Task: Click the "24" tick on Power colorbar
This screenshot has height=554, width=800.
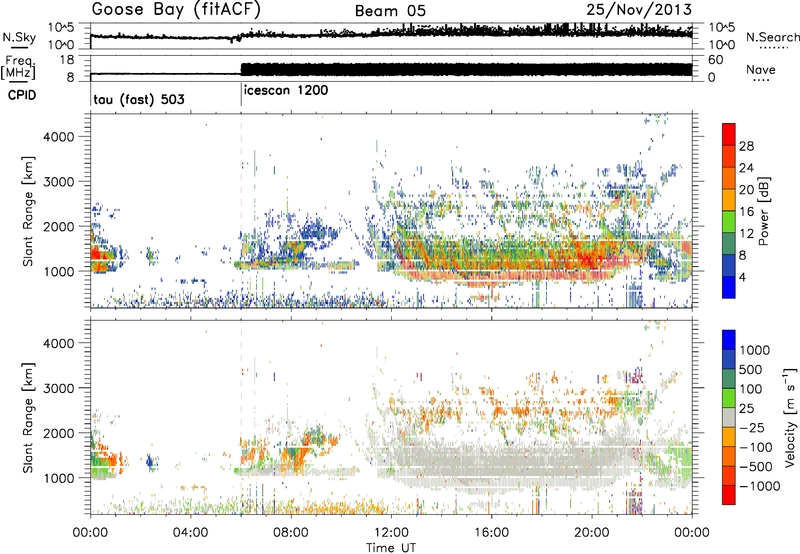Action: click(746, 168)
